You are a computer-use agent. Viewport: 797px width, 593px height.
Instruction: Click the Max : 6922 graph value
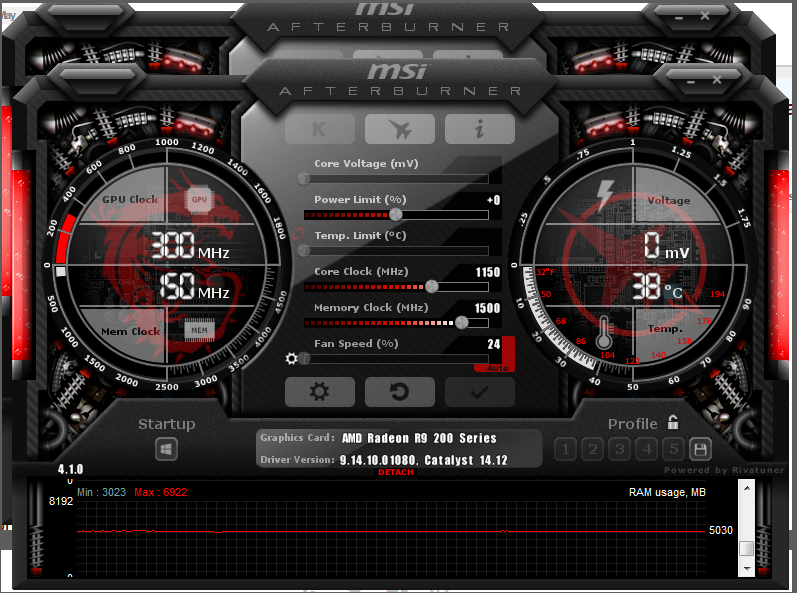161,492
